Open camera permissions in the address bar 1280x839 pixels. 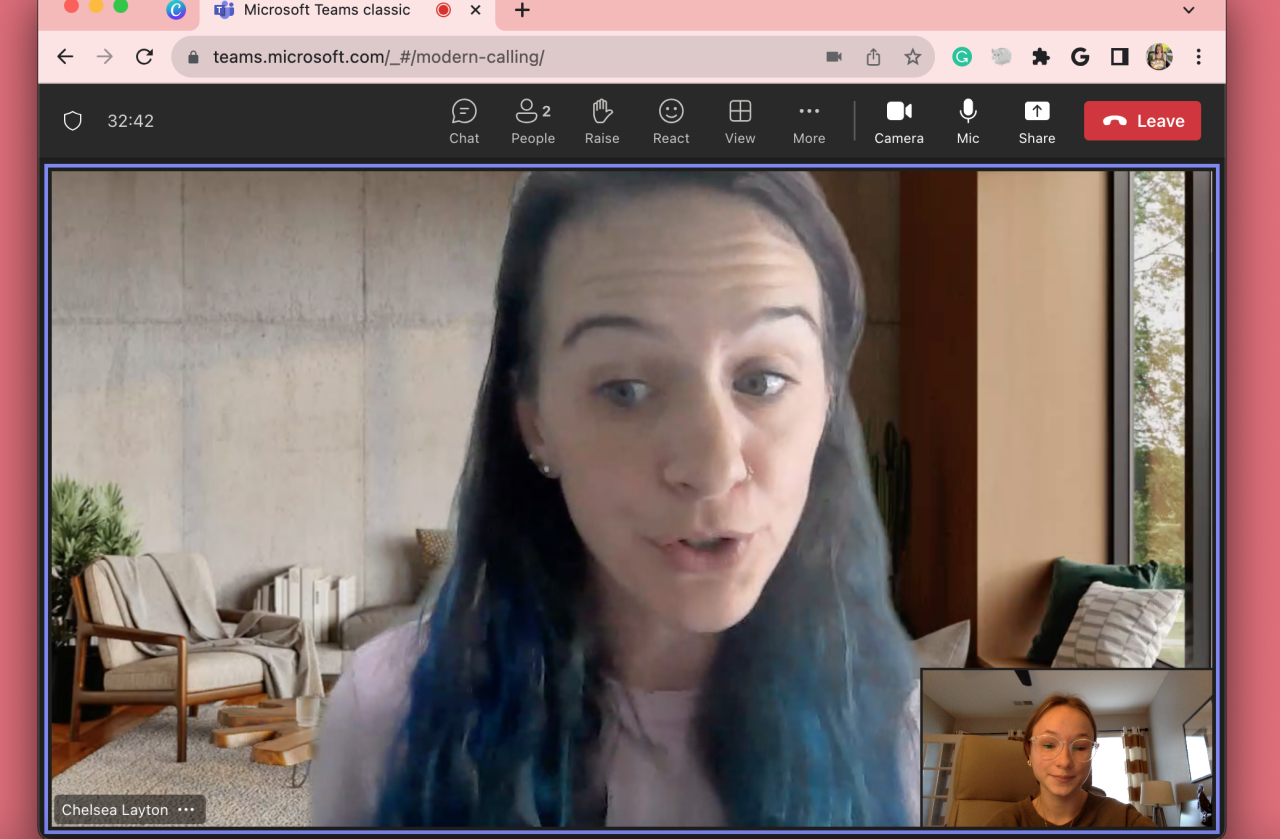(x=834, y=57)
